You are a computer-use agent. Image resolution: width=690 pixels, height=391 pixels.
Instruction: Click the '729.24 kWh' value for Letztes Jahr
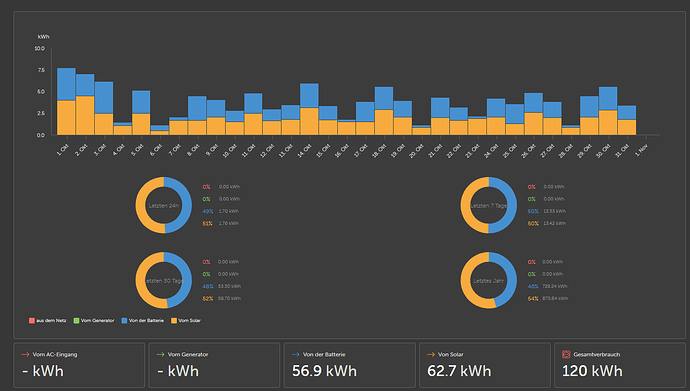coord(555,286)
